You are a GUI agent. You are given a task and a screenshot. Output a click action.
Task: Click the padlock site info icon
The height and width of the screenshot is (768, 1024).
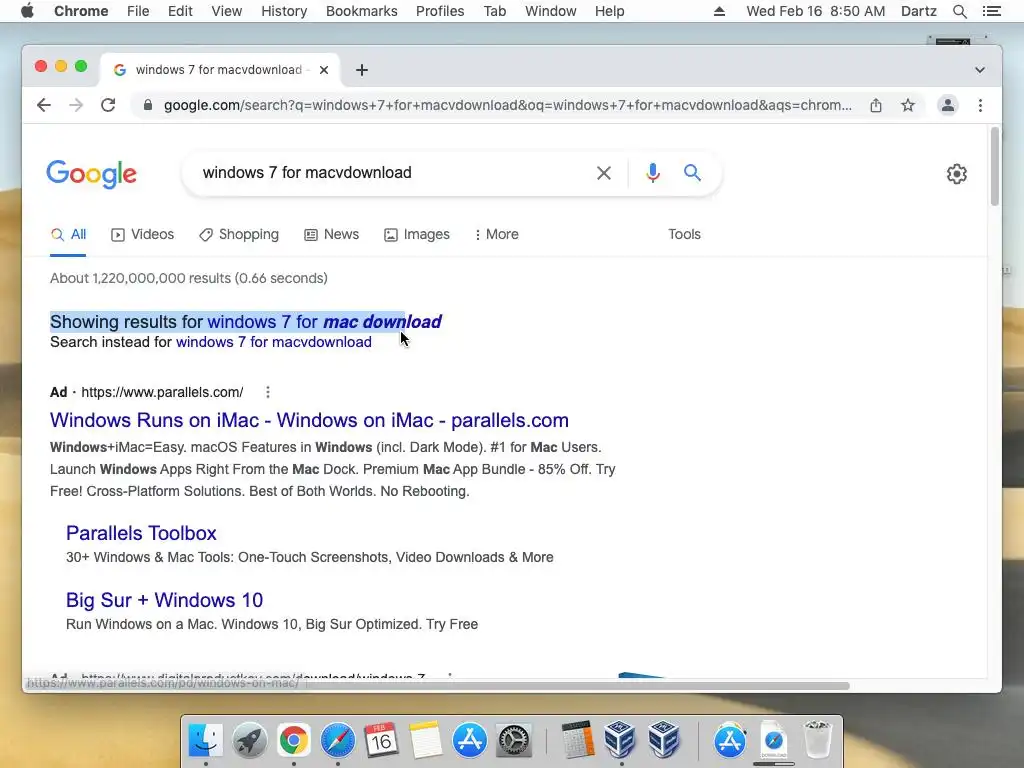coord(148,105)
